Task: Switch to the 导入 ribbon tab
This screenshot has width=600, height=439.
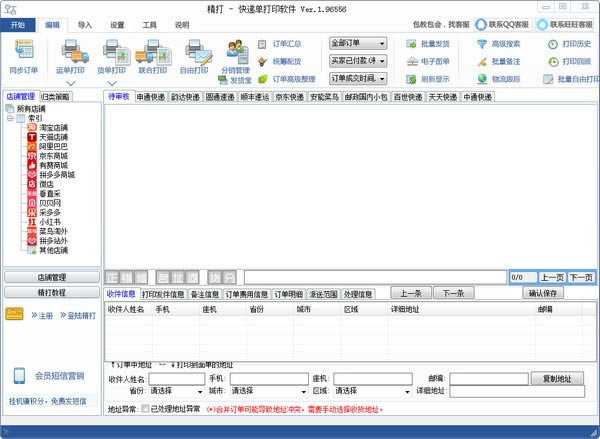Action: click(85, 23)
